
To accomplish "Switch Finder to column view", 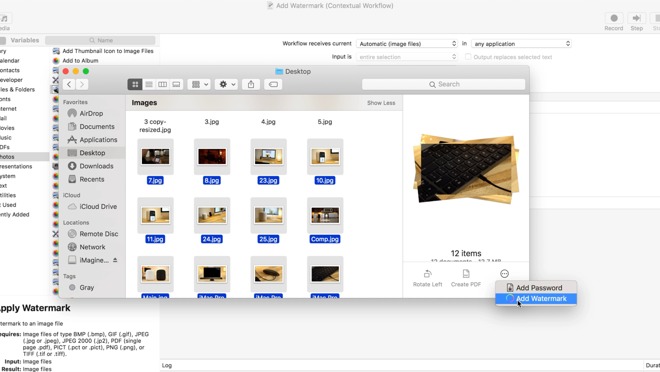I will click(x=162, y=85).
